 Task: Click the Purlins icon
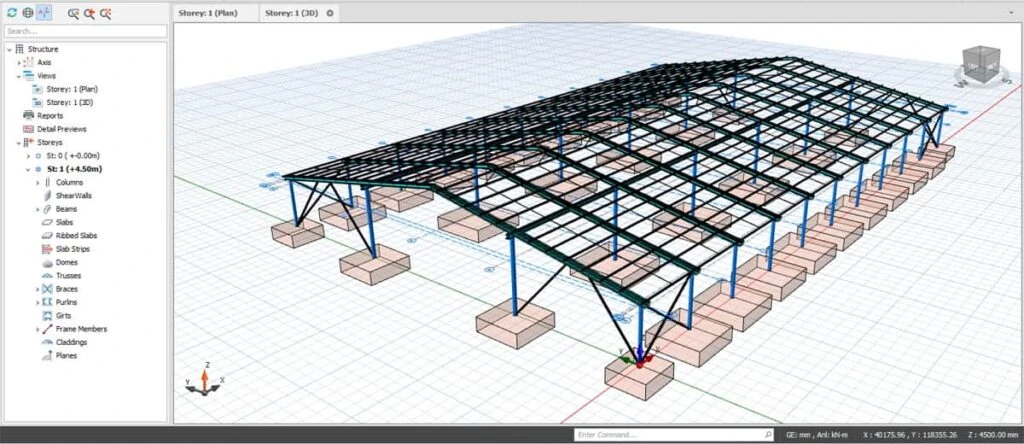pyautogui.click(x=47, y=302)
